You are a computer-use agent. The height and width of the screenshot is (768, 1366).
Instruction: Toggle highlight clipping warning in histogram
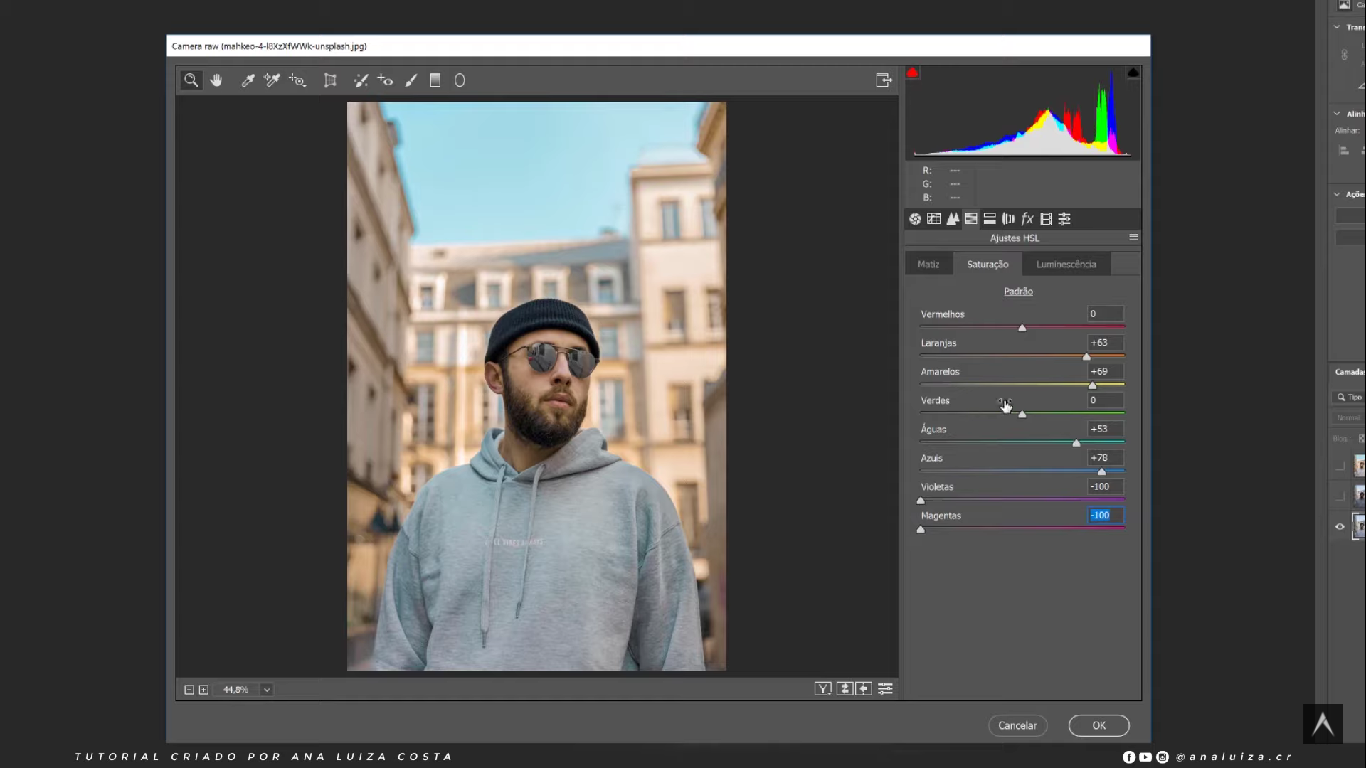(x=1133, y=73)
